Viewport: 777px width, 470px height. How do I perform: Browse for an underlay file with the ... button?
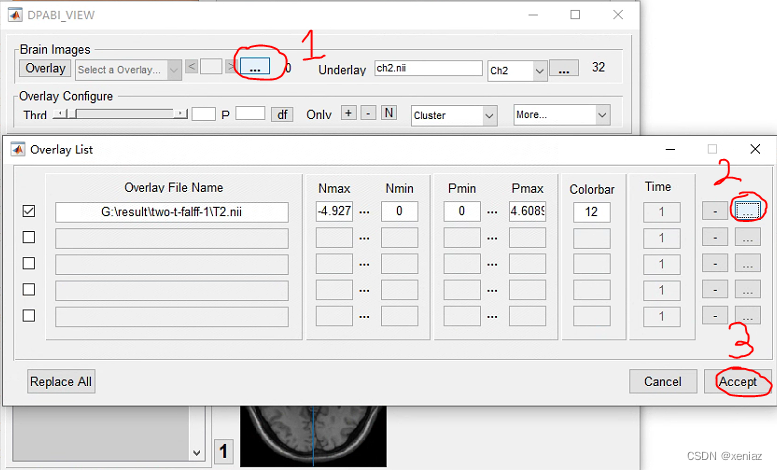(564, 68)
